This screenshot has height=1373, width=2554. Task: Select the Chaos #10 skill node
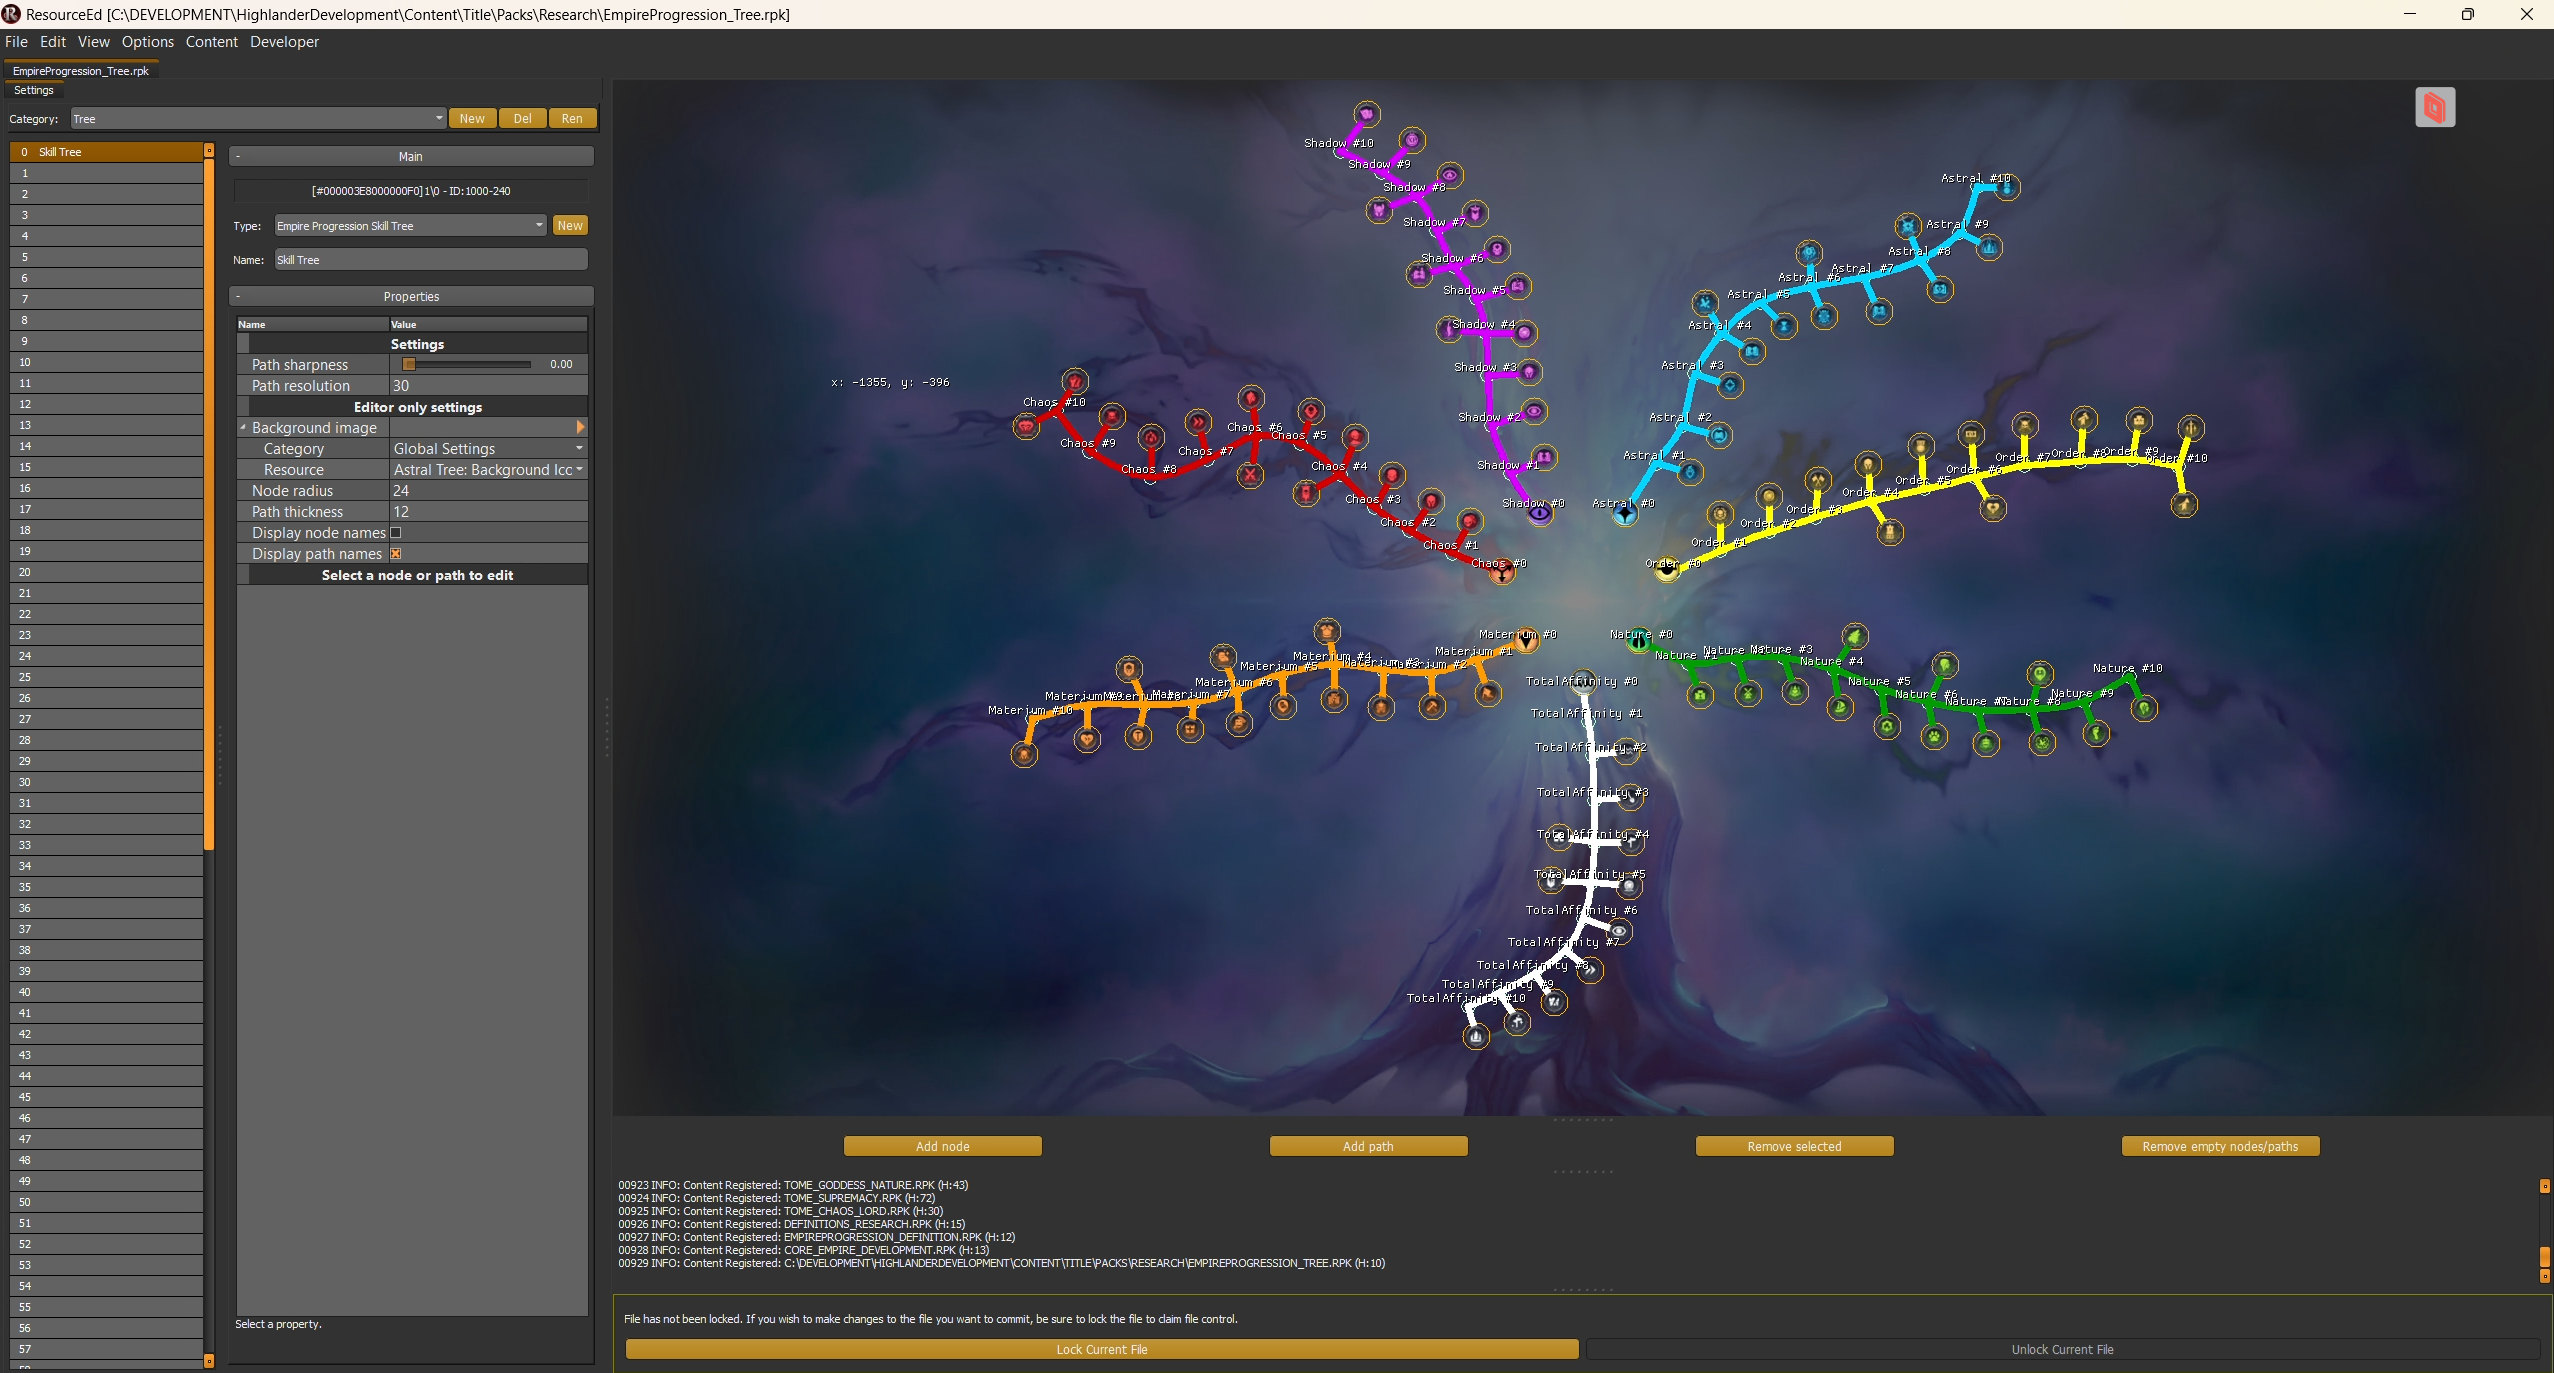(x=1074, y=381)
